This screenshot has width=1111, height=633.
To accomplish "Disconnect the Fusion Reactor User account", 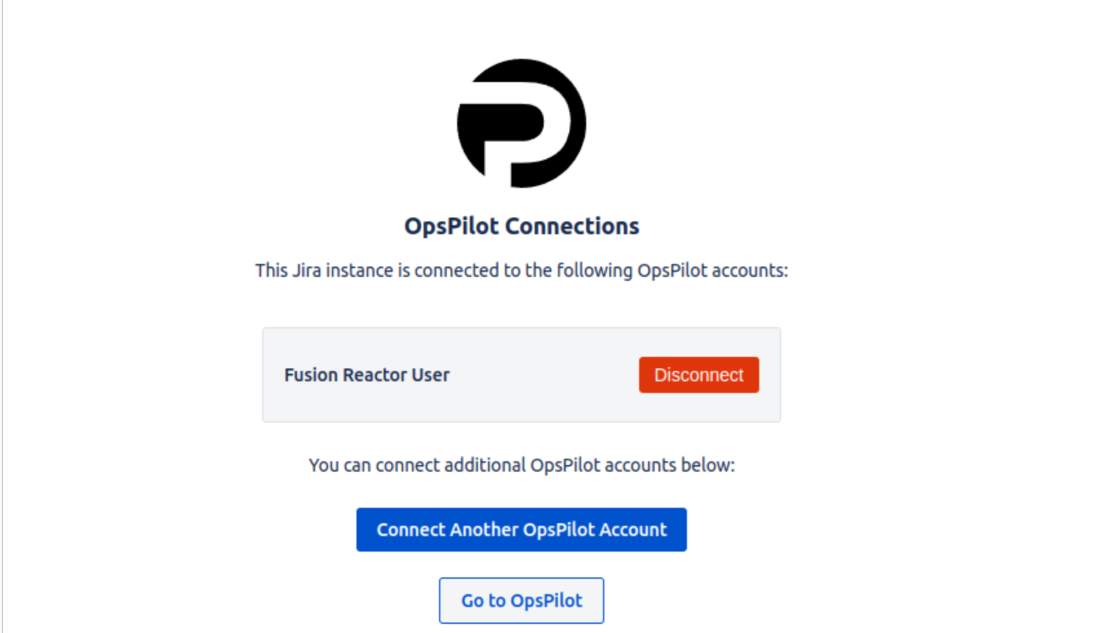I will click(699, 374).
